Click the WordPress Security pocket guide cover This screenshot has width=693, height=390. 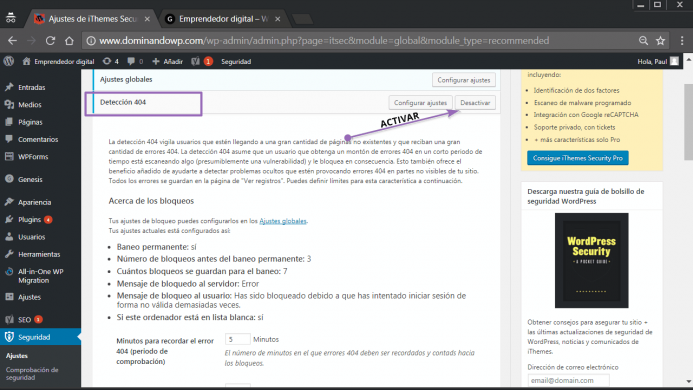[x=591, y=260]
